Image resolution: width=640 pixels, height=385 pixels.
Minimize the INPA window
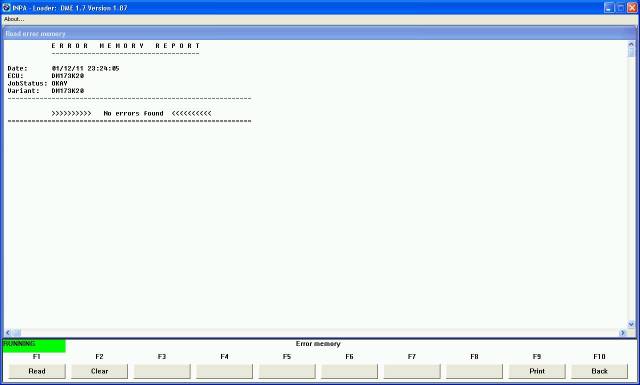click(609, 7)
